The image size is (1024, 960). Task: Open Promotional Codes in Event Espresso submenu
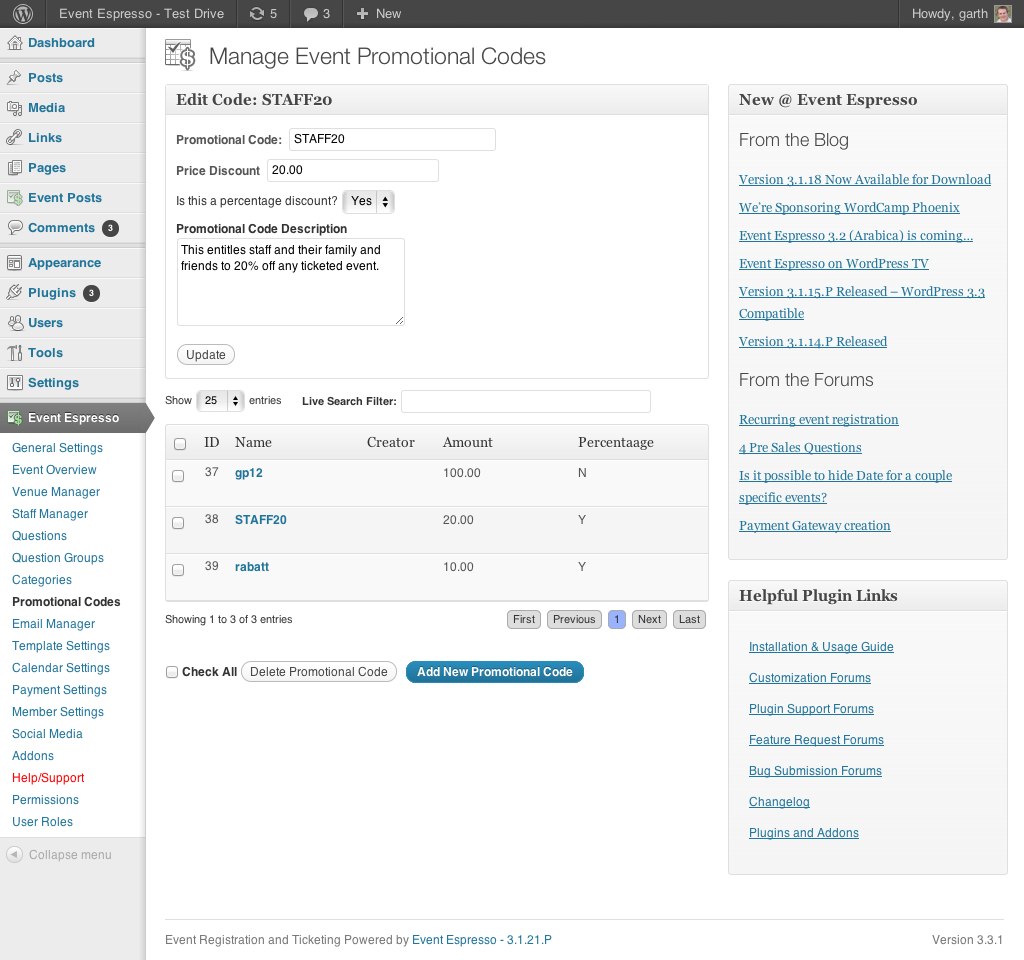66,602
